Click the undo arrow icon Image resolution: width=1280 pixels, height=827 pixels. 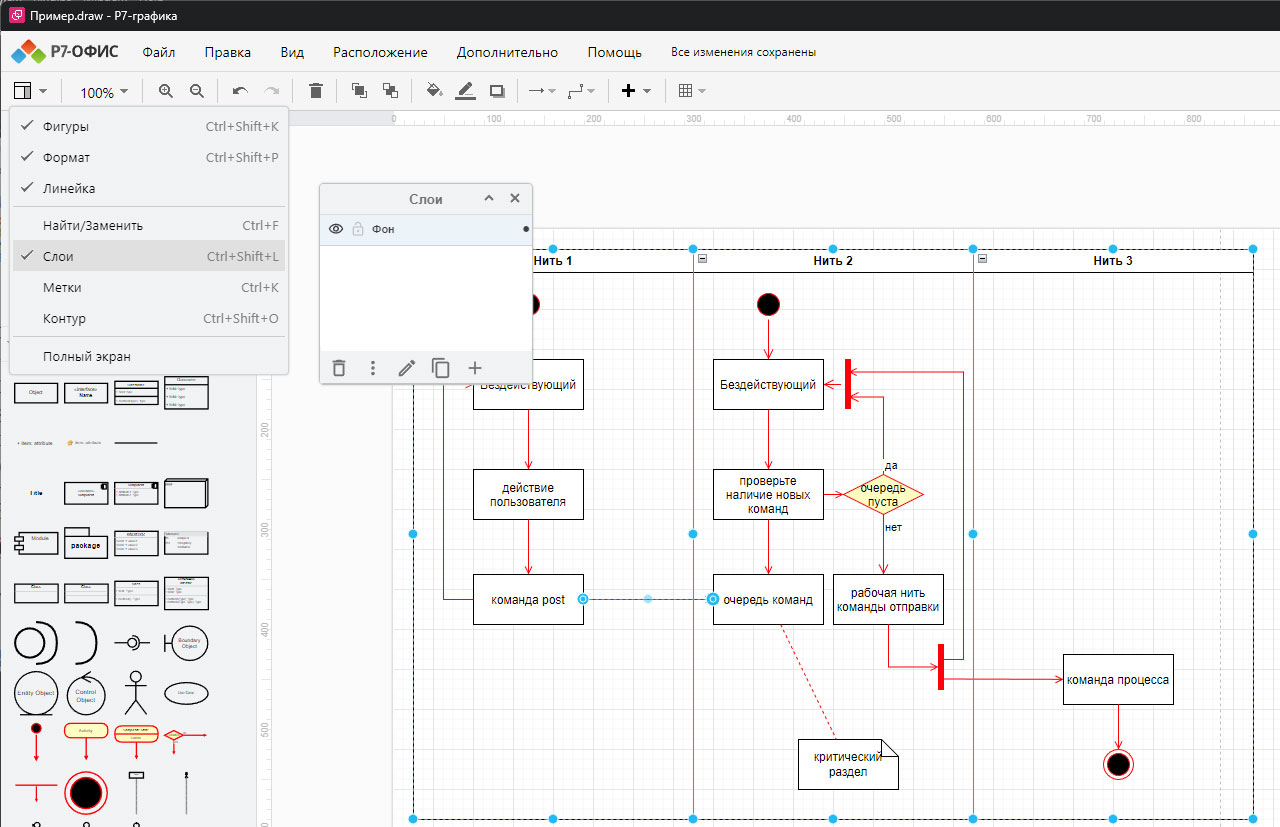pyautogui.click(x=240, y=91)
